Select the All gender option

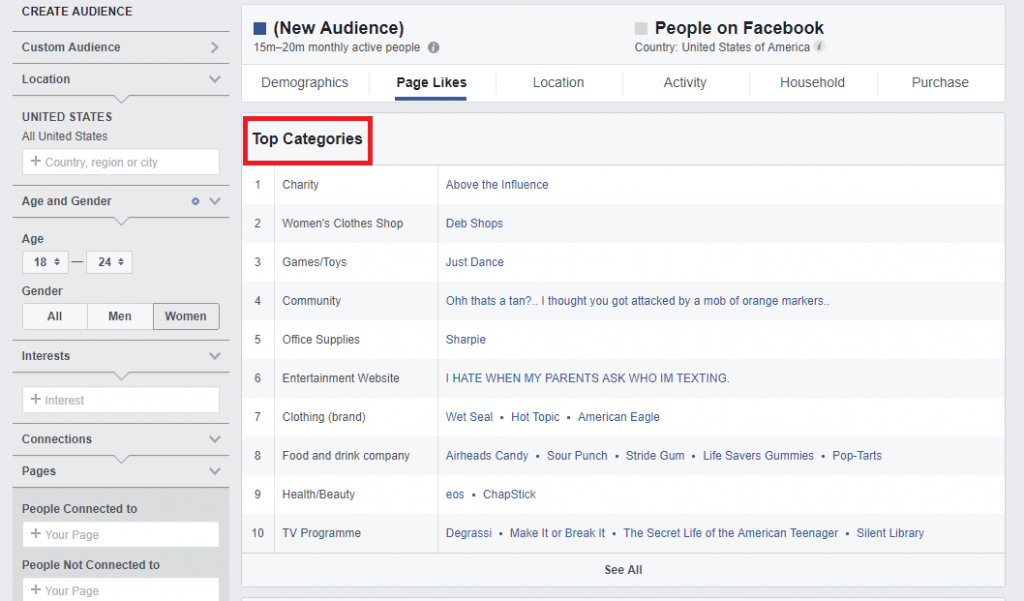point(54,316)
